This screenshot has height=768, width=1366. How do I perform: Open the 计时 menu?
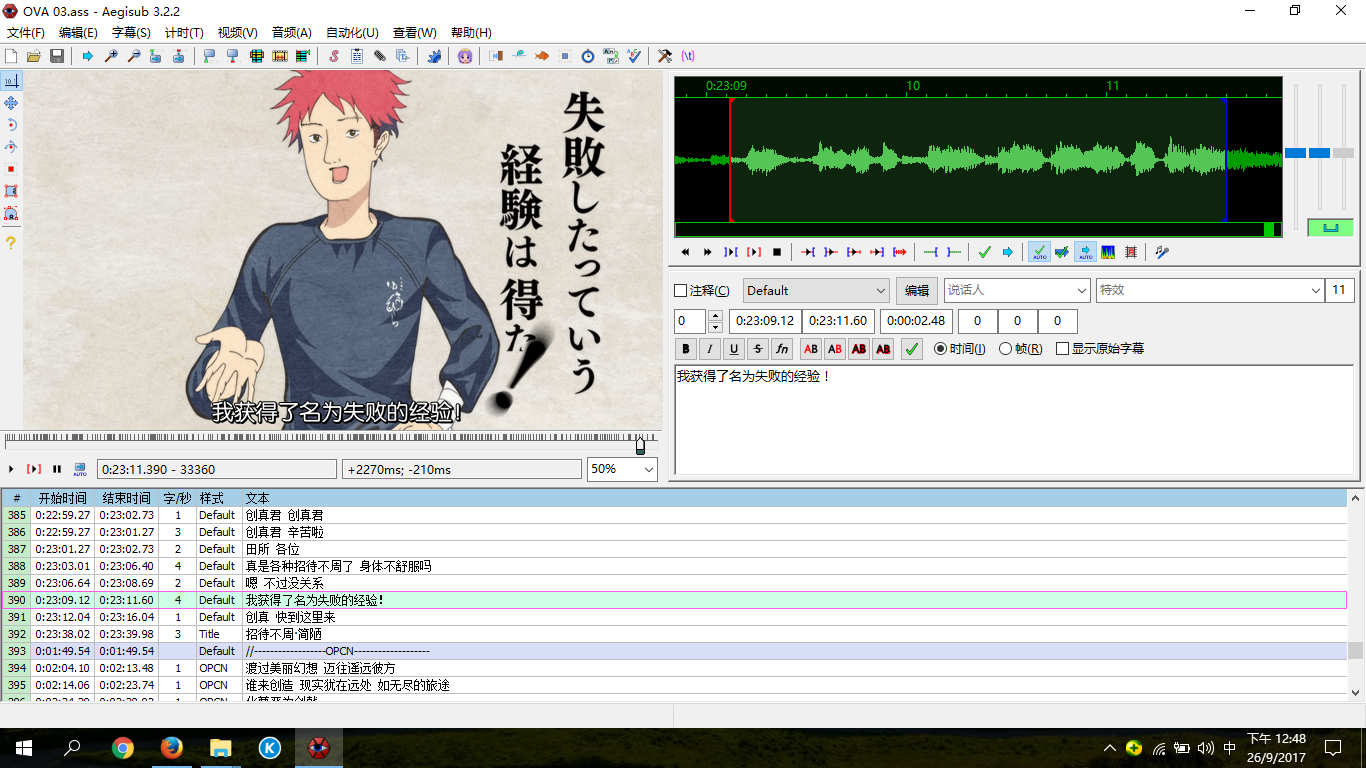coord(184,33)
